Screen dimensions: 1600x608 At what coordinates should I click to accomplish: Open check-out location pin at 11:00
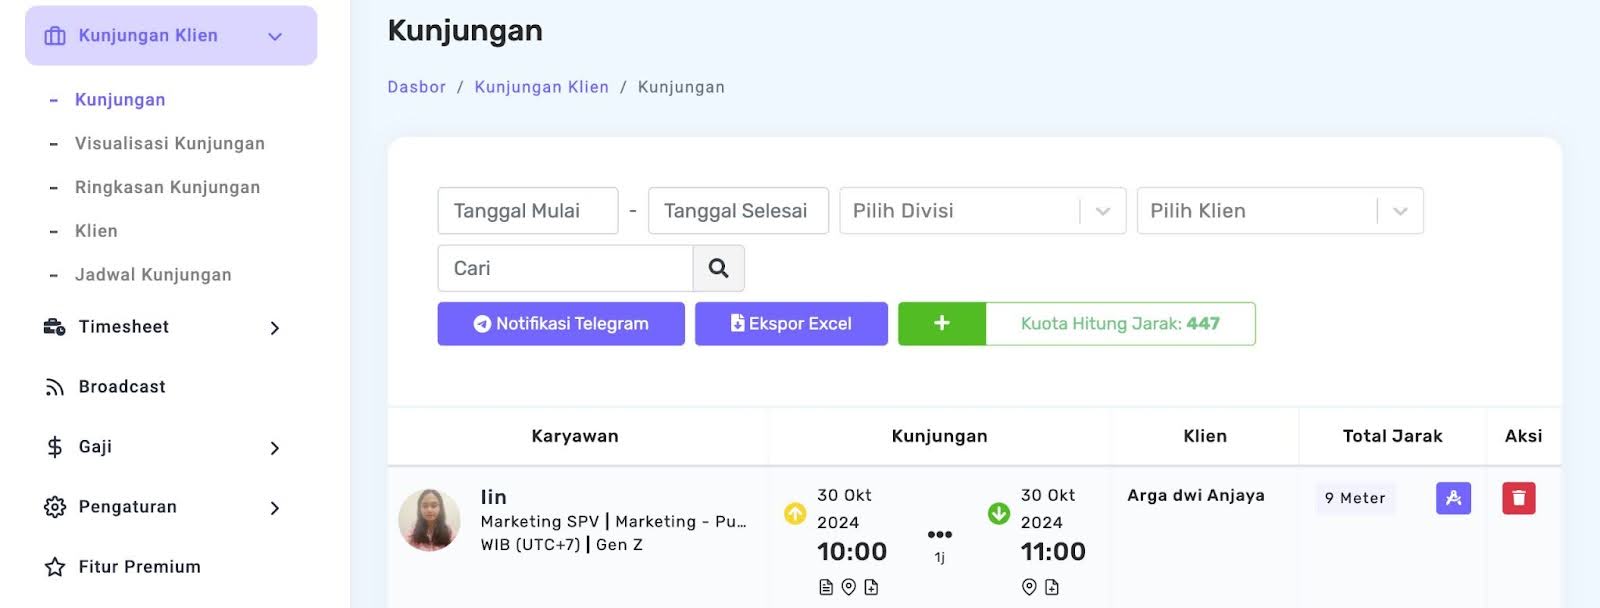(1029, 587)
